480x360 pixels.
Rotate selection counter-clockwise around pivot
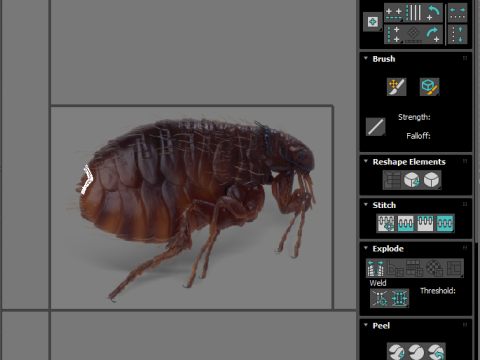tap(433, 13)
